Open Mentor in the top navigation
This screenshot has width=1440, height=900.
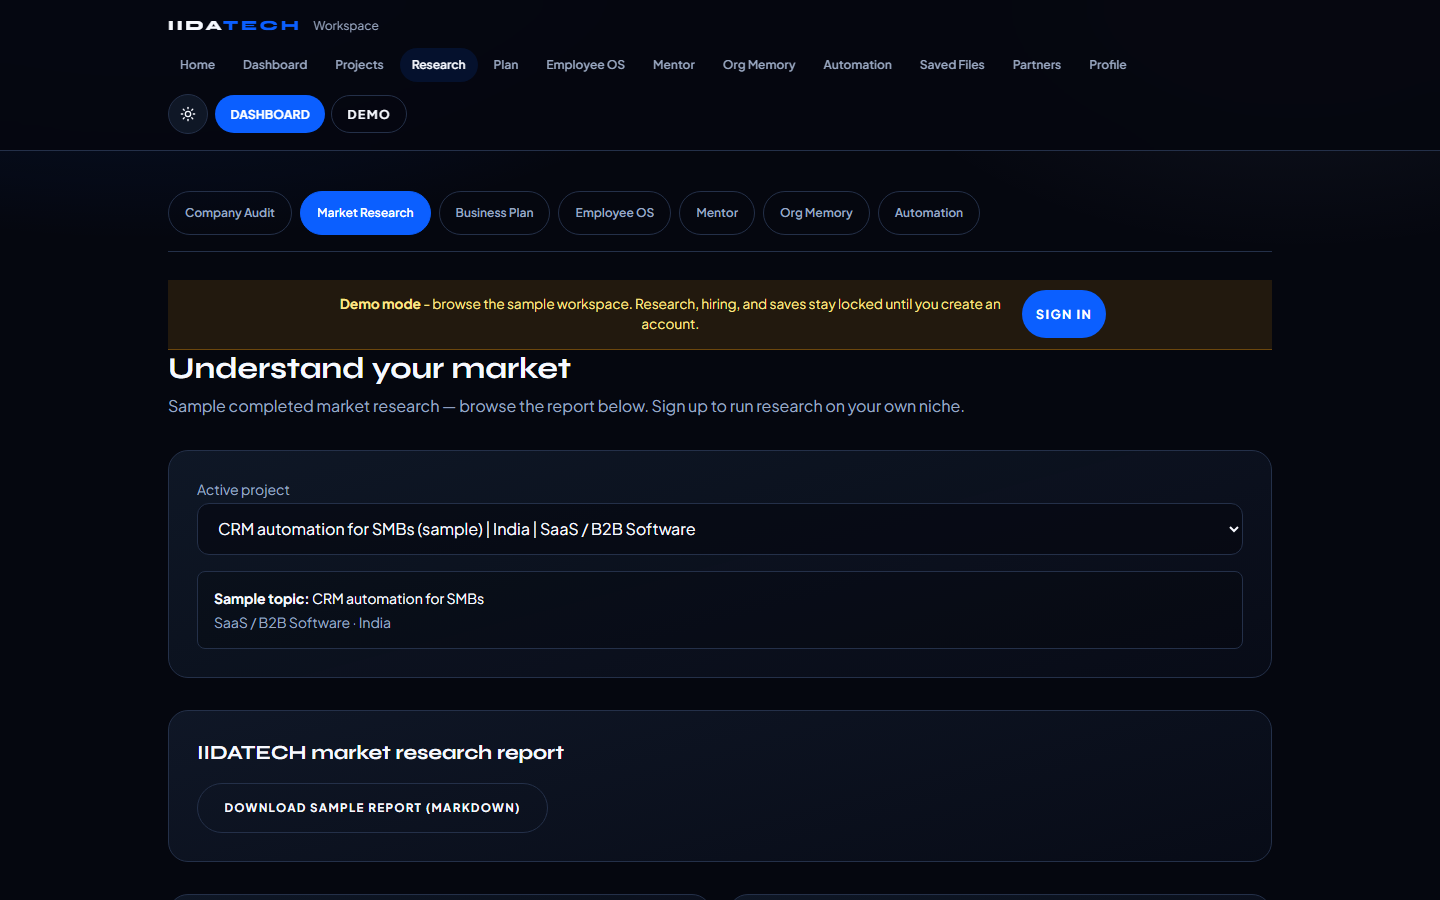click(x=674, y=65)
